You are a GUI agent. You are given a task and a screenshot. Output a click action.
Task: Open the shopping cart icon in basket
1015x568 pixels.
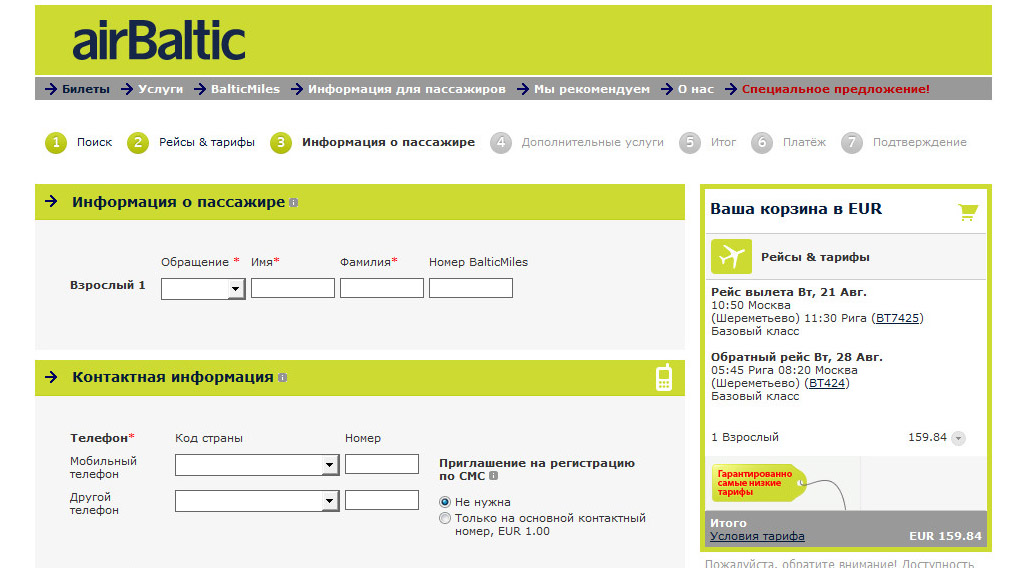[968, 211]
